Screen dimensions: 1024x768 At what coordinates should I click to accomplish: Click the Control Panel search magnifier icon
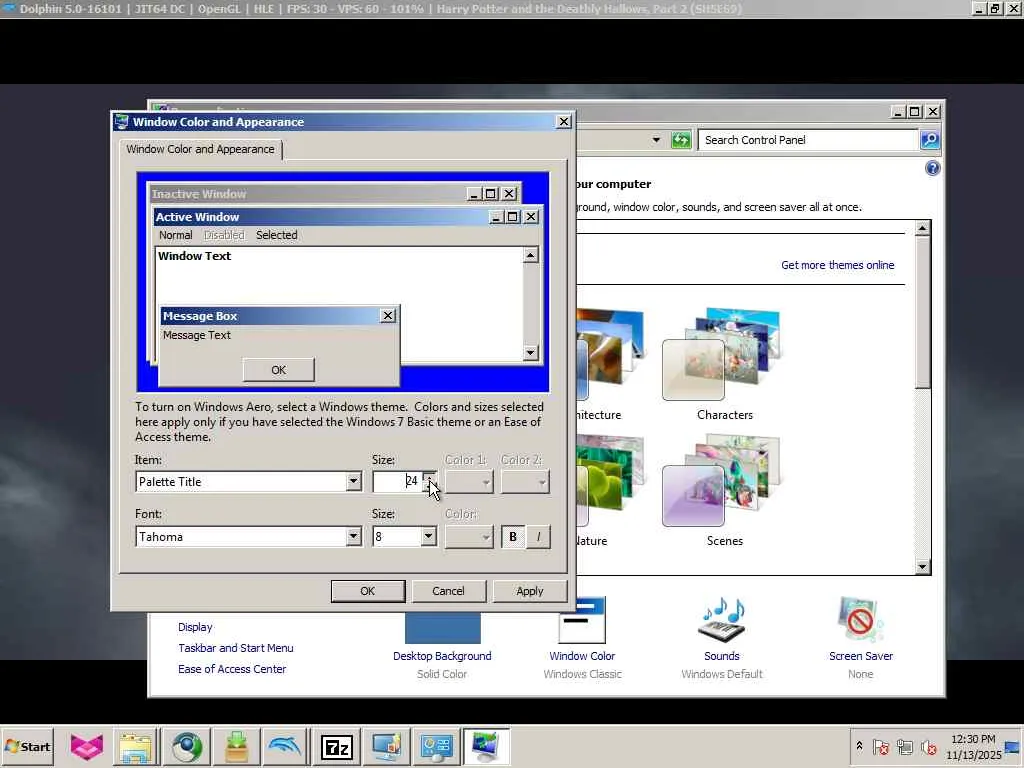point(929,140)
